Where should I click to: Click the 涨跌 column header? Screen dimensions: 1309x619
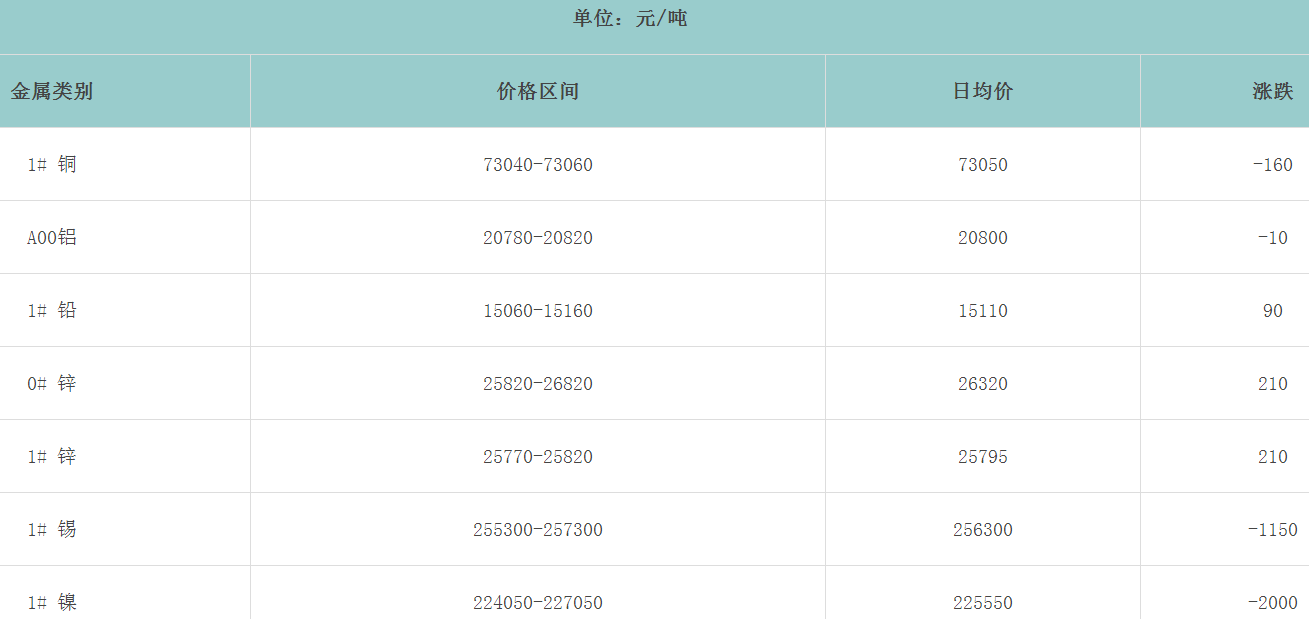[x=1272, y=91]
